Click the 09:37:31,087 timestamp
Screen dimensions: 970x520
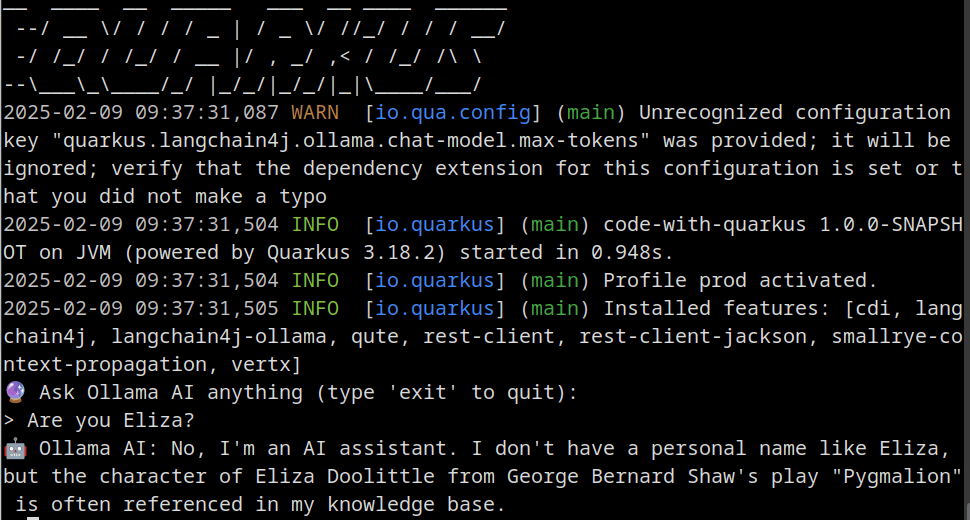(x=207, y=113)
